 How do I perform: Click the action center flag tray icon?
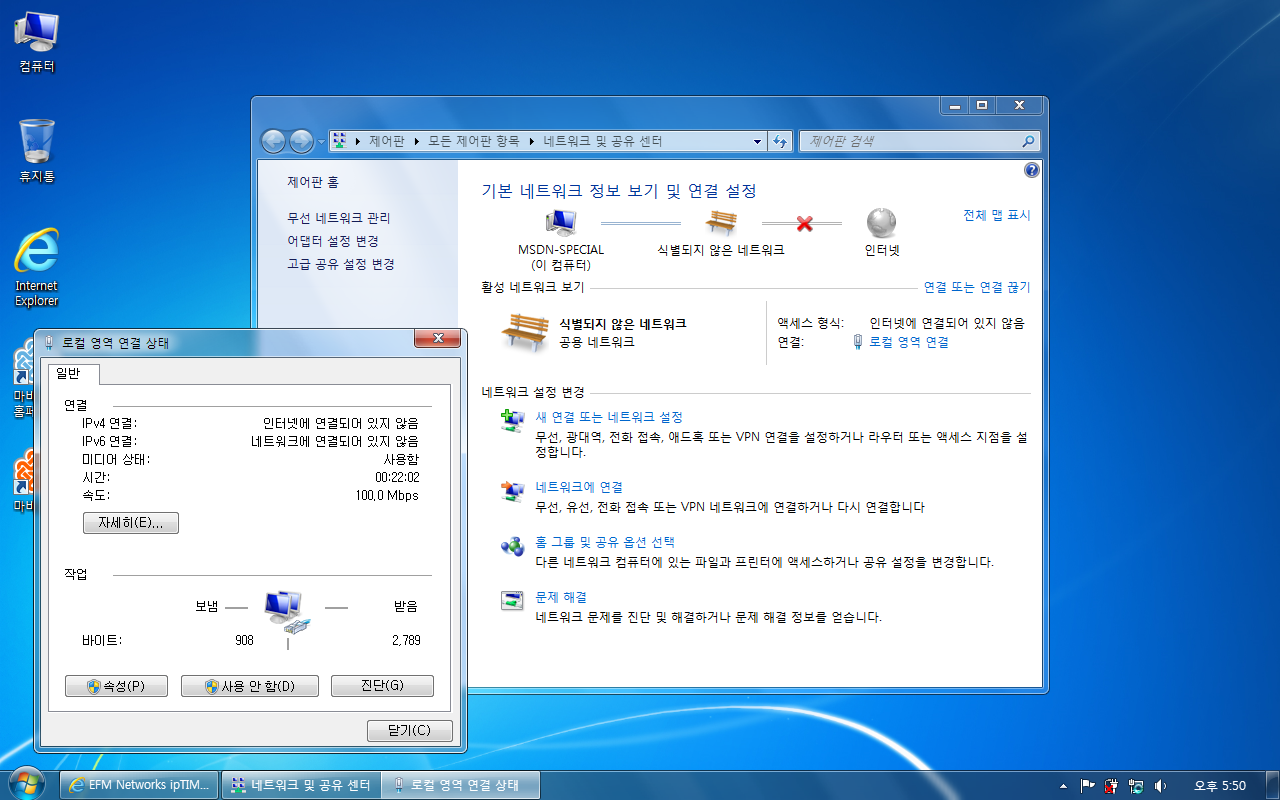click(x=1086, y=786)
